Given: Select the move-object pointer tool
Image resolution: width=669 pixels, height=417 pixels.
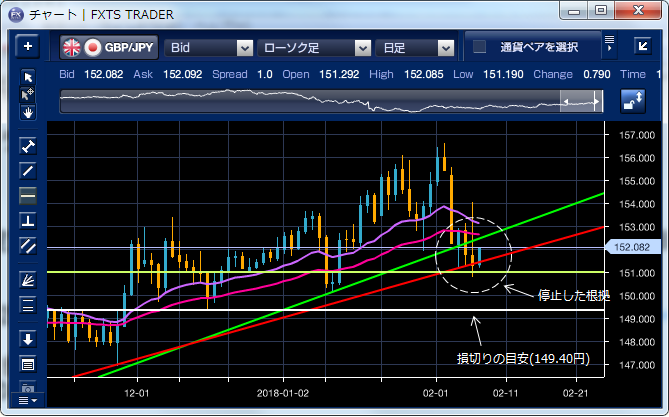Looking at the screenshot, I should pyautogui.click(x=28, y=94).
